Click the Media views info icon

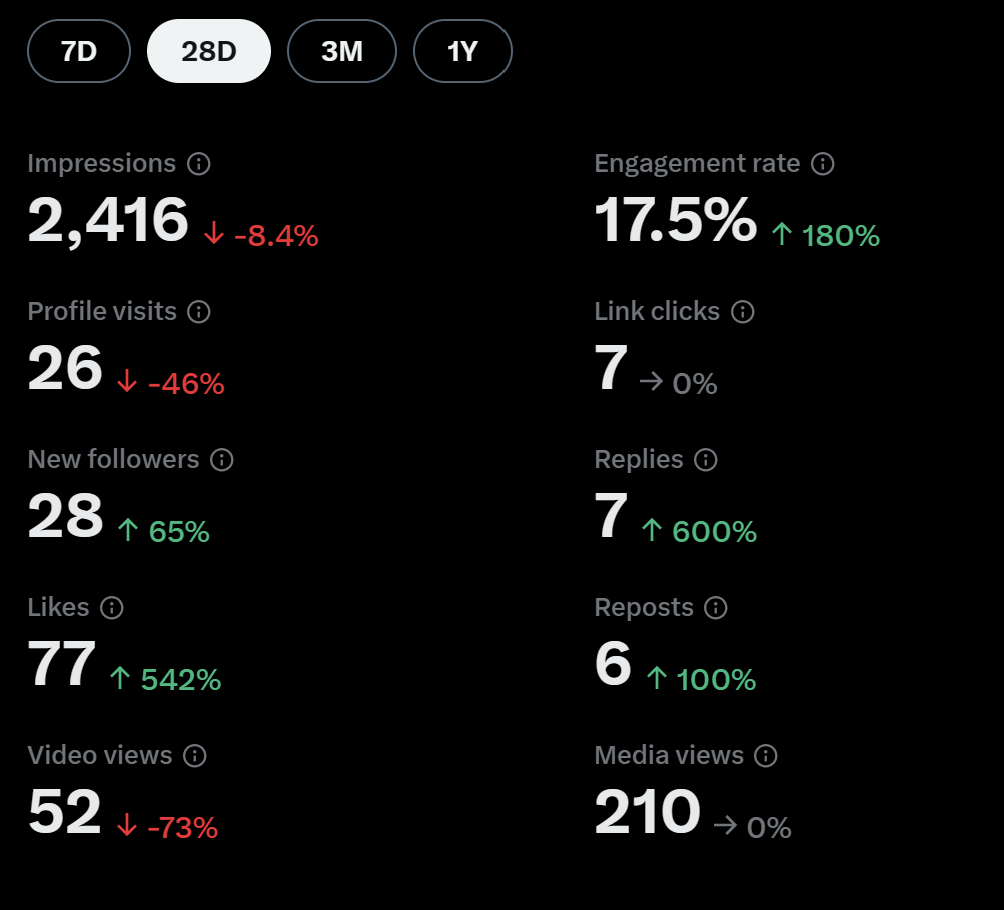766,756
